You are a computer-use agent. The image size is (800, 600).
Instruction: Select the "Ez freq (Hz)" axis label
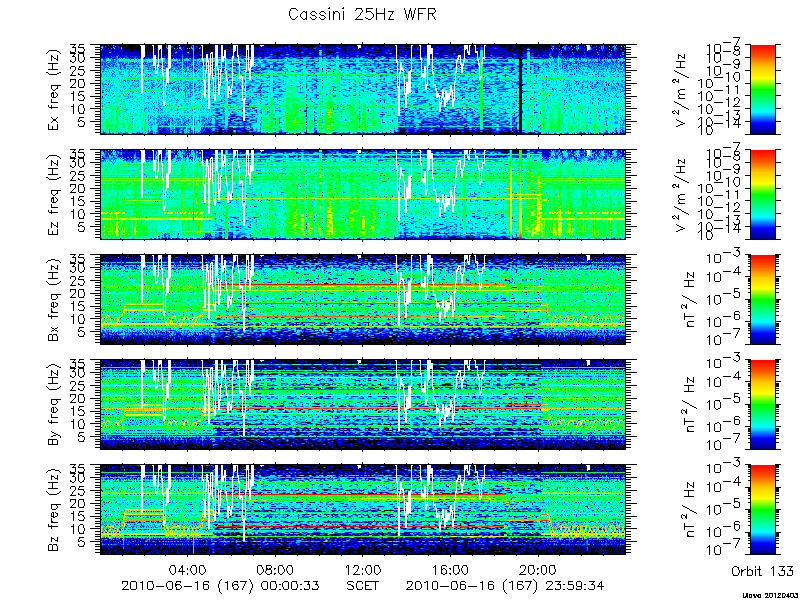55,194
